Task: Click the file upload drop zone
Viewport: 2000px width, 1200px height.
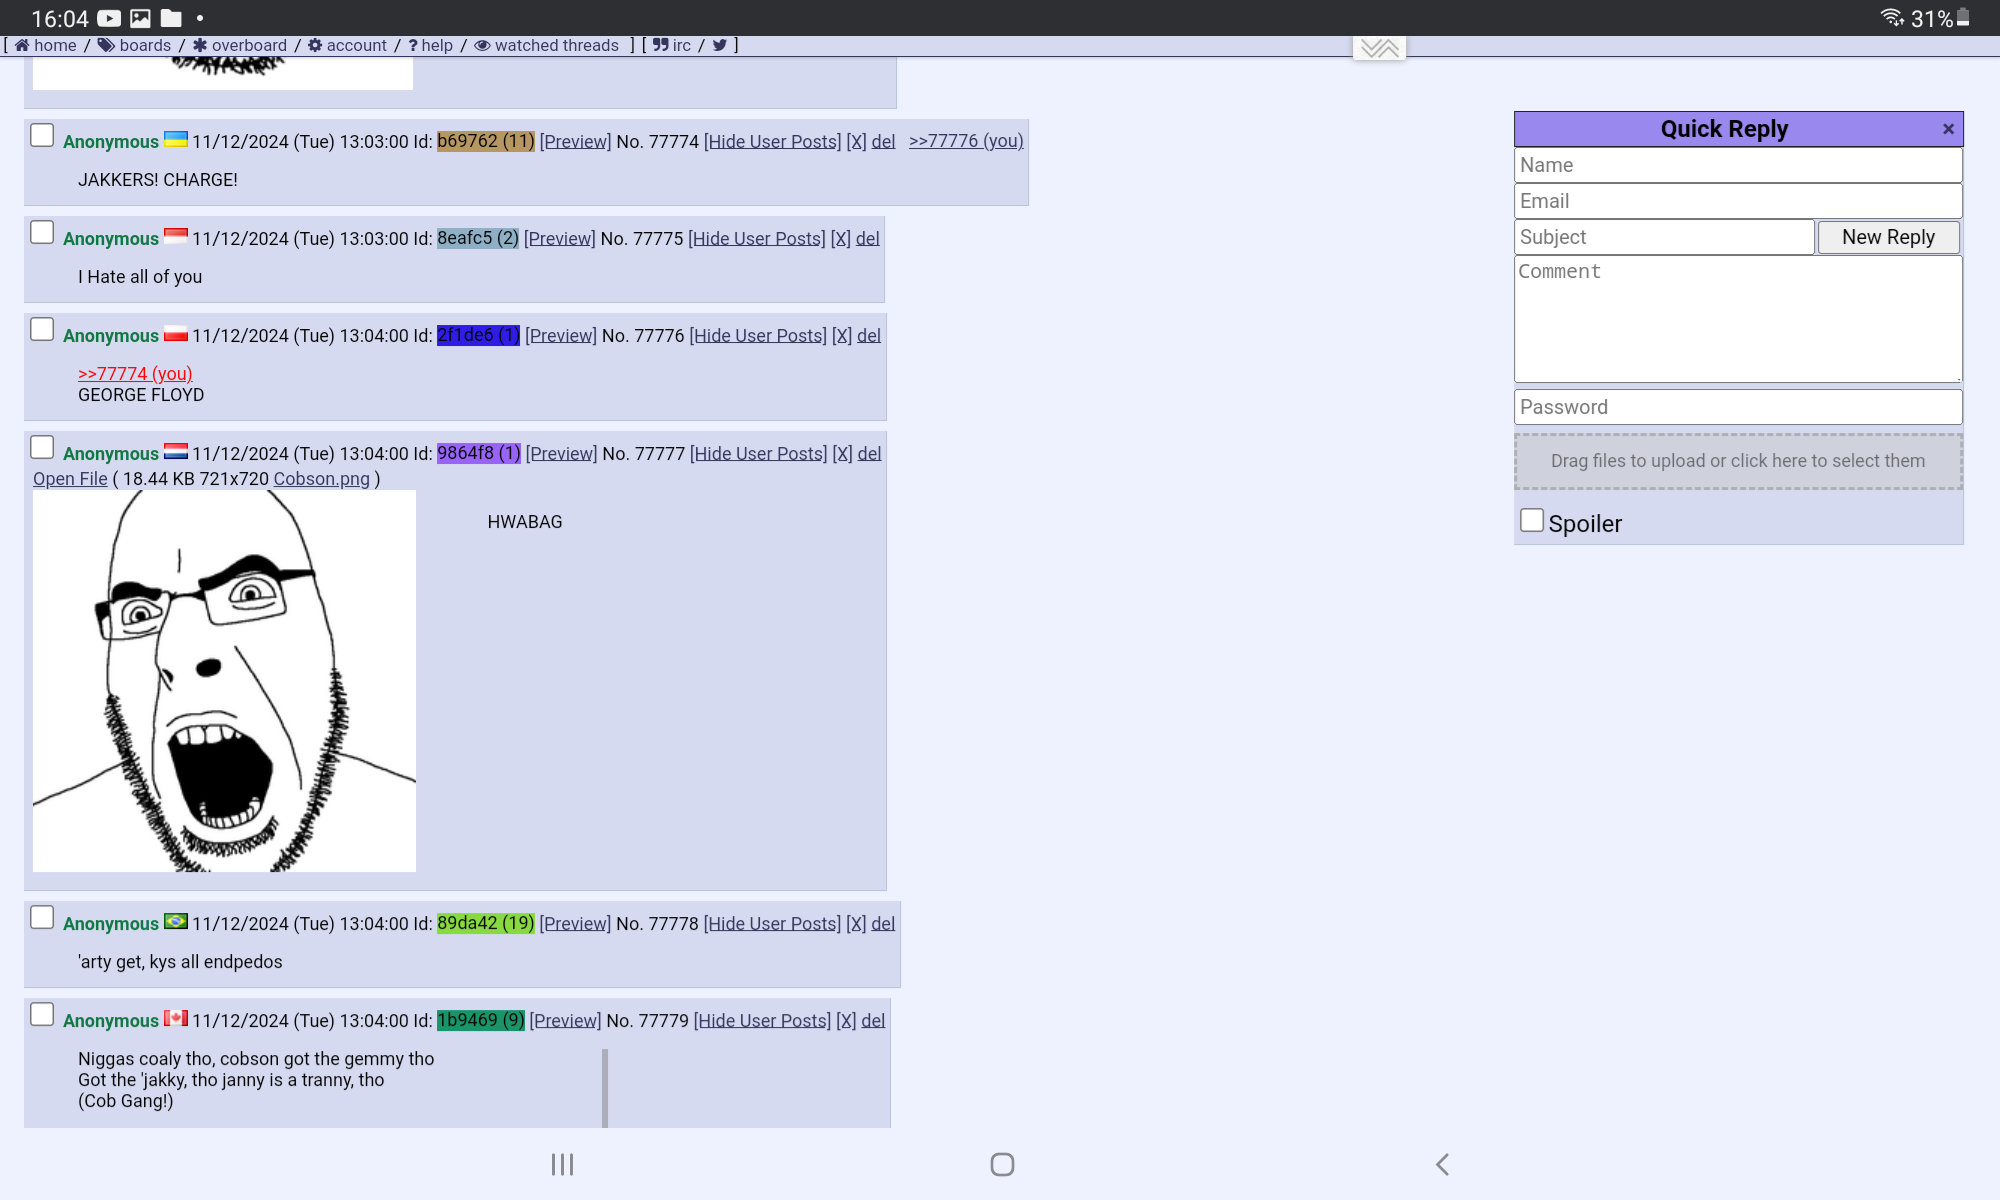Action: [1737, 461]
